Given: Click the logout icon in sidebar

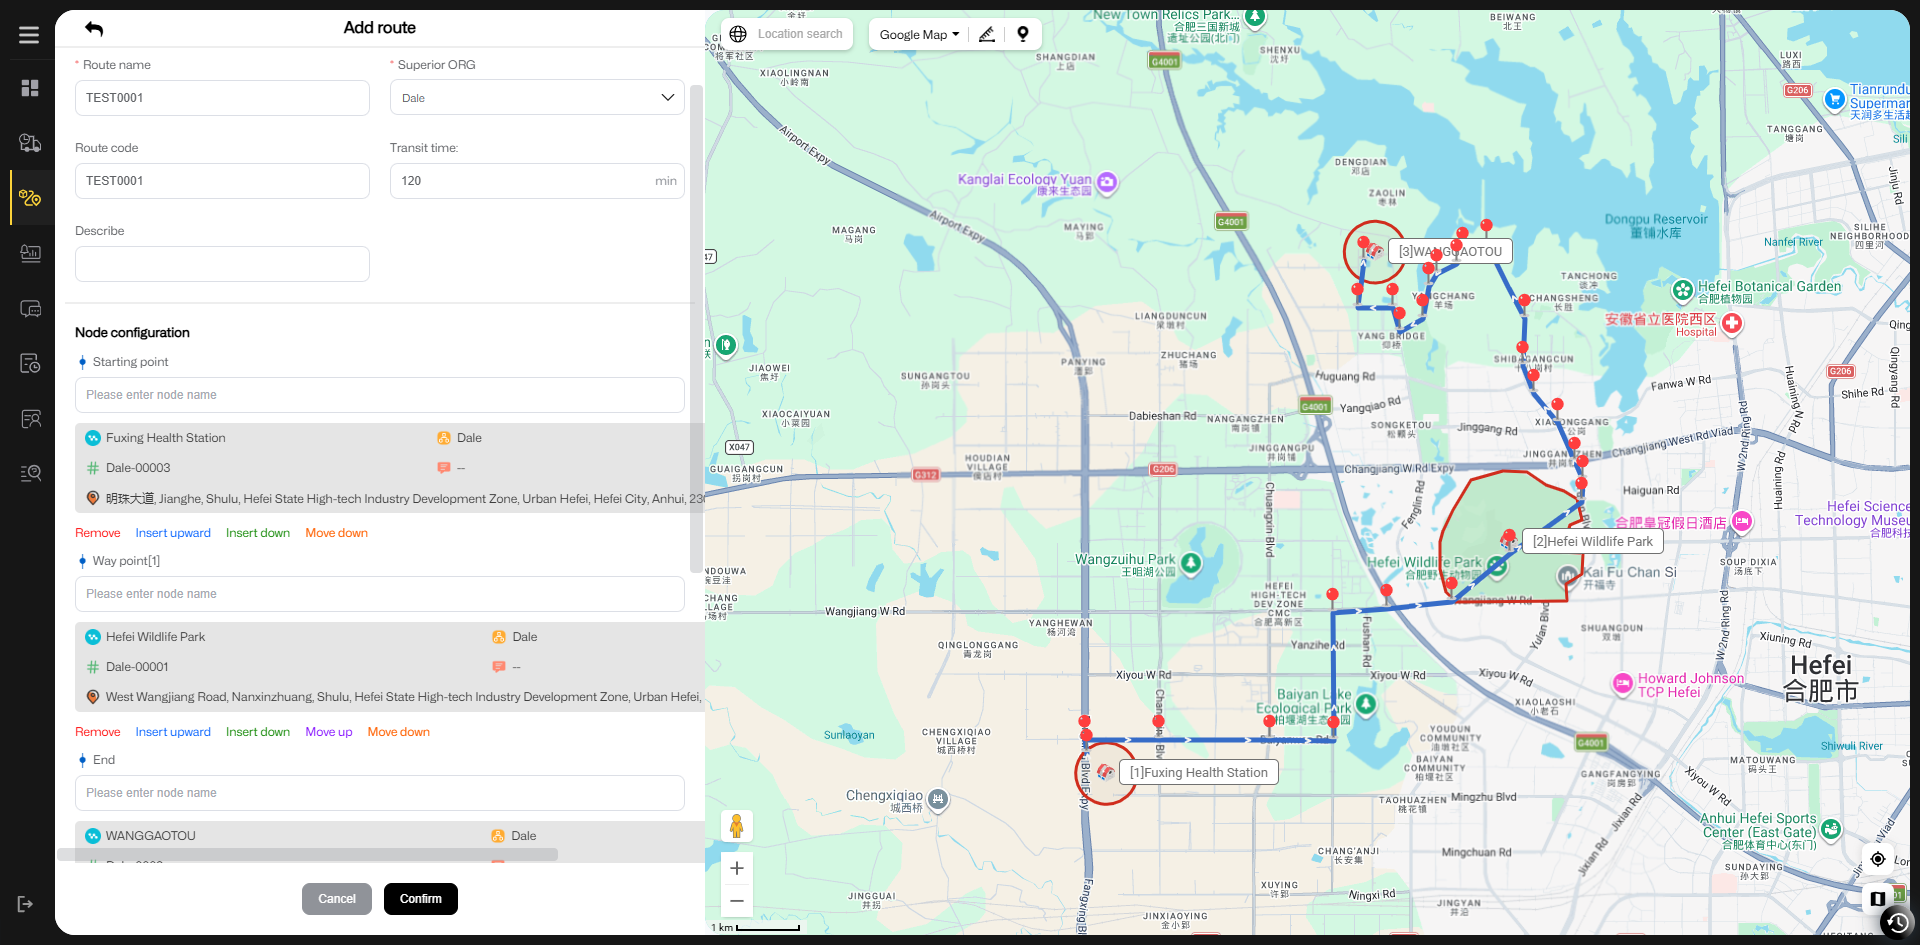Looking at the screenshot, I should [x=26, y=904].
